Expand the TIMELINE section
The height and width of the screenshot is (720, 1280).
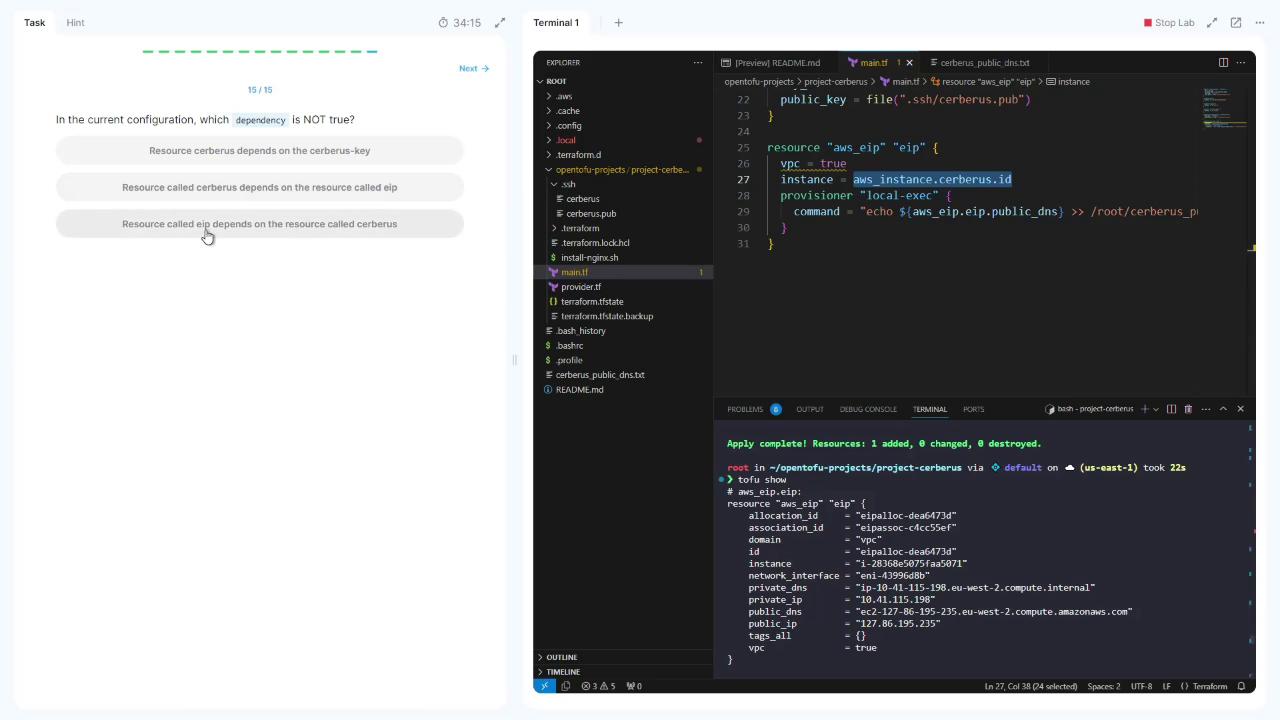[563, 672]
